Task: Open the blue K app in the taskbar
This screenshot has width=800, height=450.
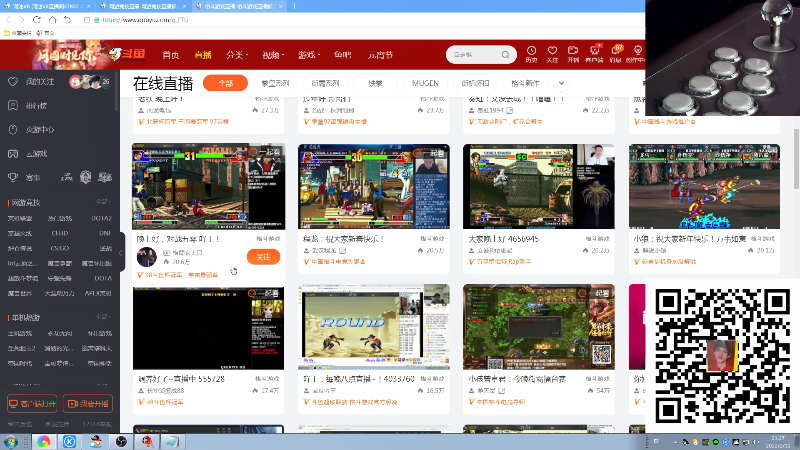Action: tap(69, 441)
